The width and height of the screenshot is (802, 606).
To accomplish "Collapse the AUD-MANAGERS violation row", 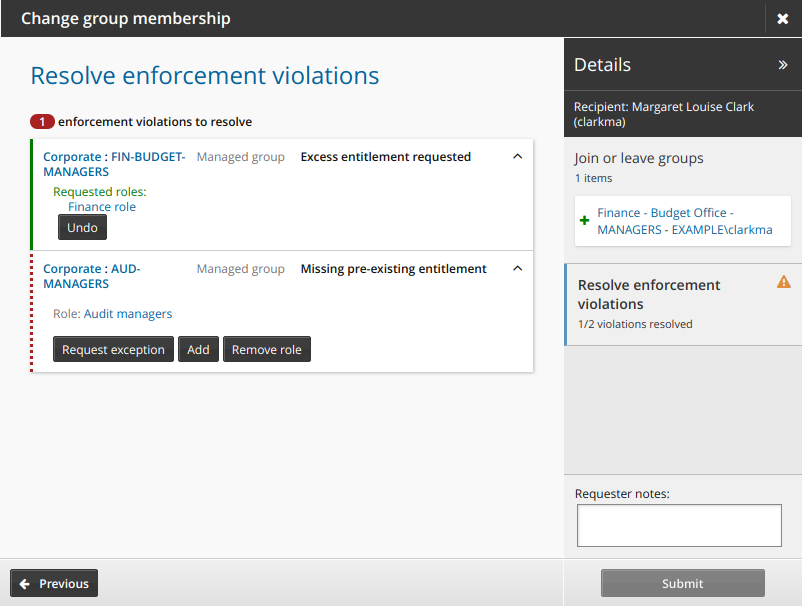I will (517, 269).
